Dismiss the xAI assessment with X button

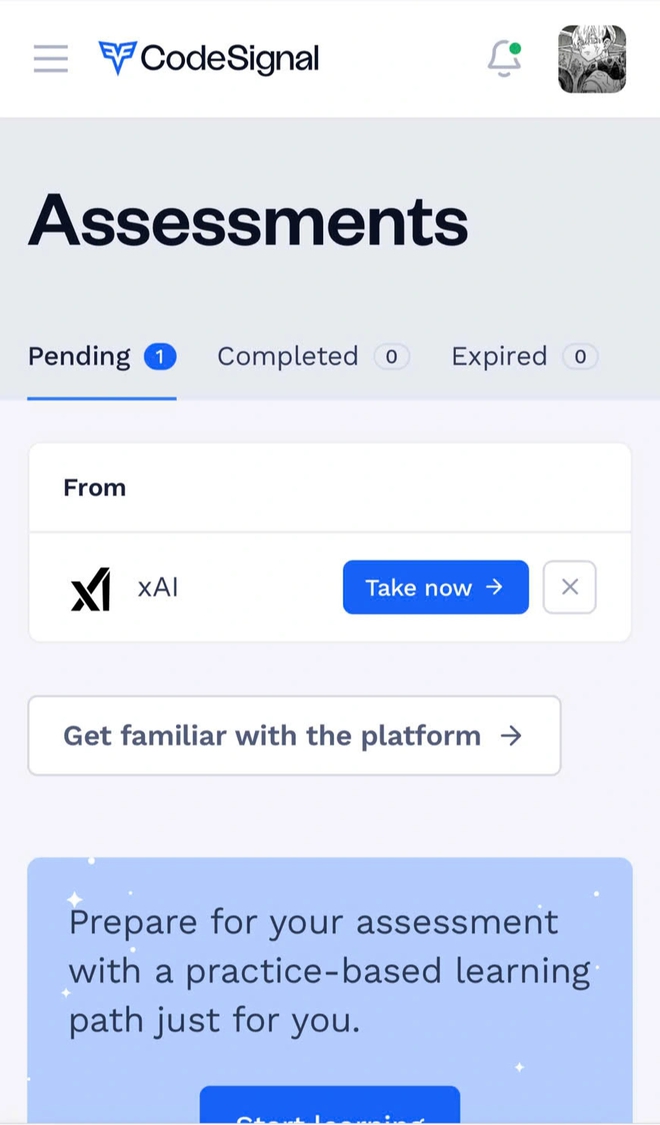[x=570, y=587]
